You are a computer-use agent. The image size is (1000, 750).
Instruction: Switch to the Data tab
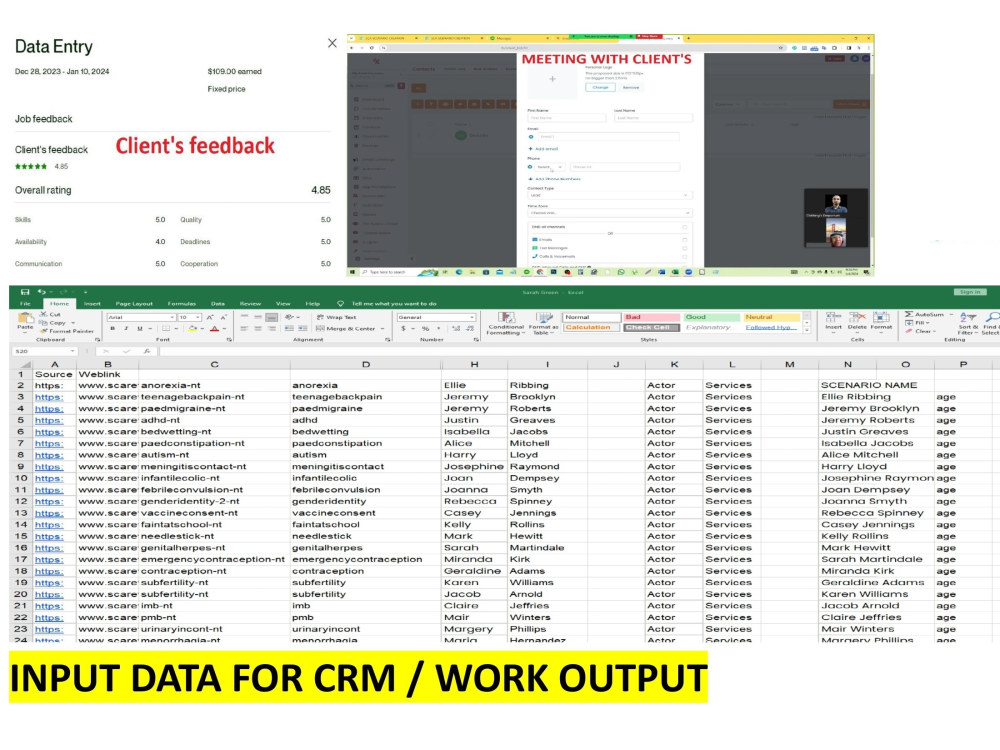point(218,304)
